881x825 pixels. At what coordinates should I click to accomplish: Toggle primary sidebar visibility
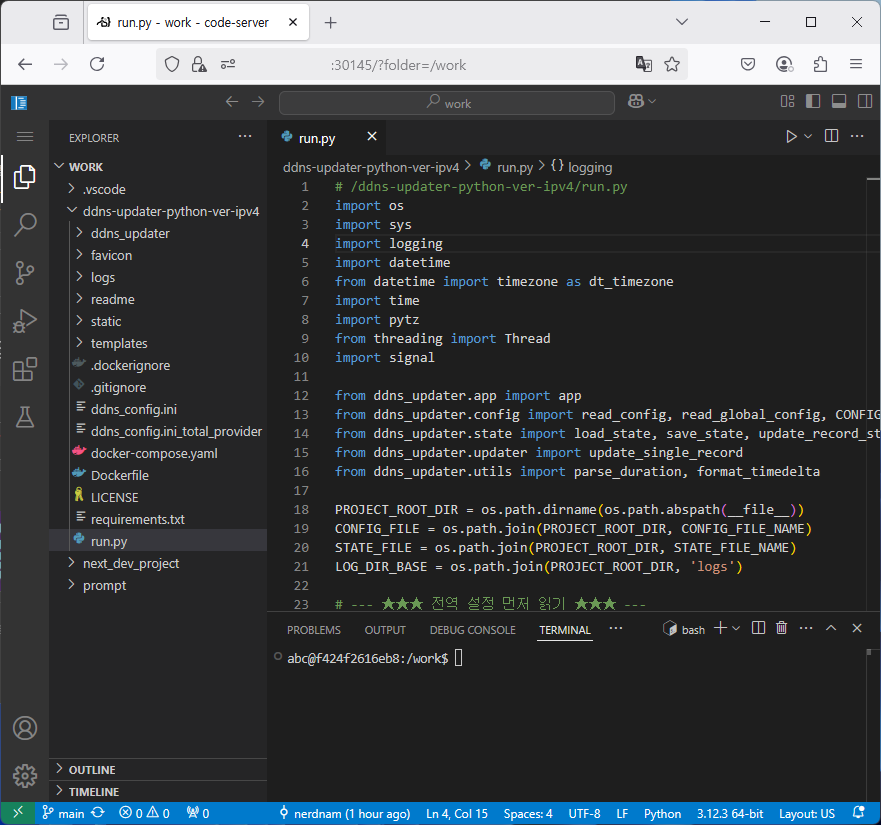(x=813, y=101)
